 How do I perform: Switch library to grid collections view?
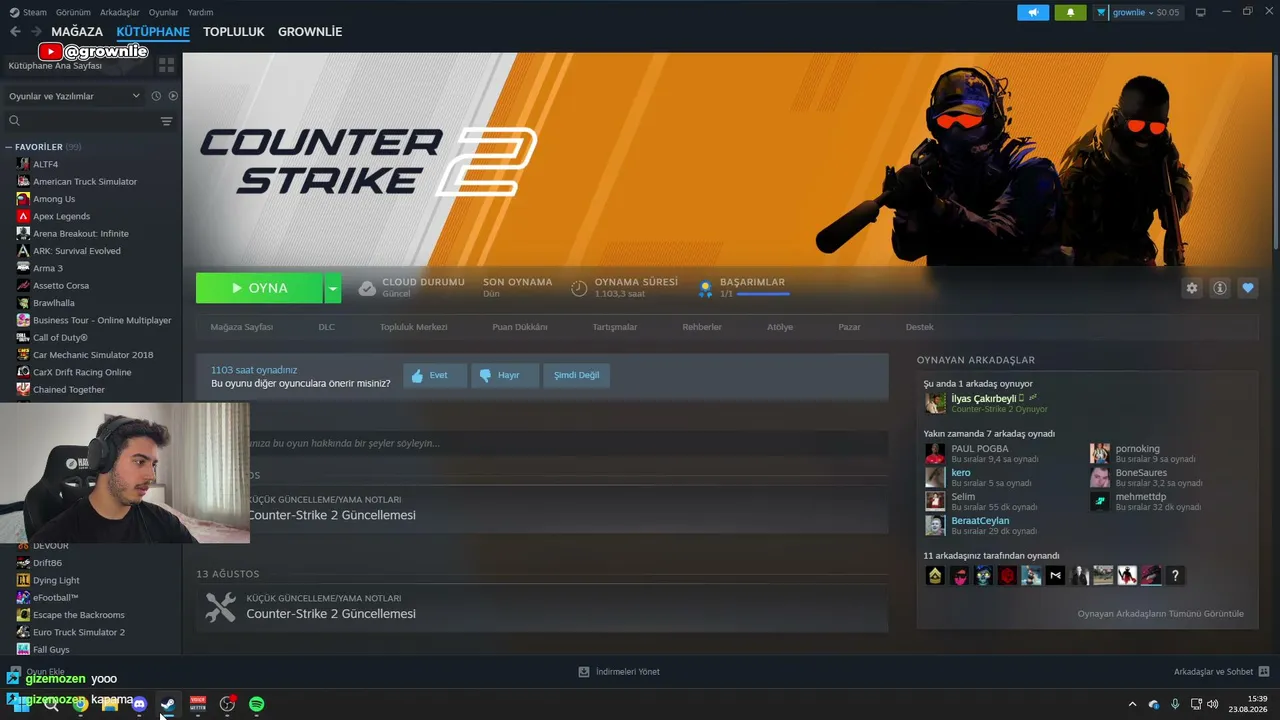coord(166,65)
